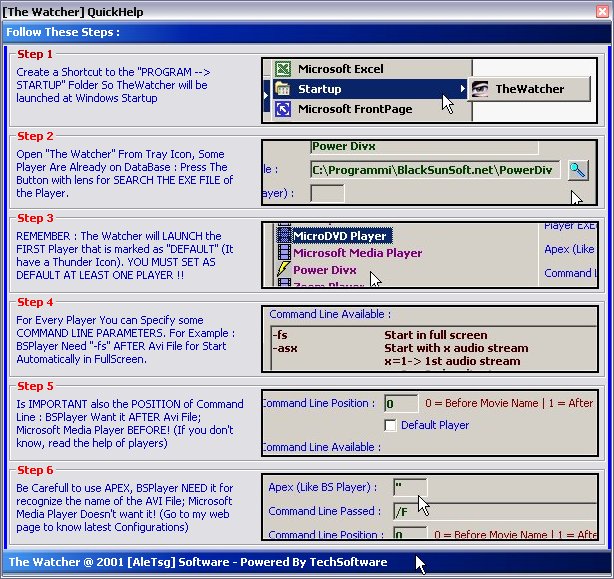
Task: Click the Power Divx name field
Action: 424,147
